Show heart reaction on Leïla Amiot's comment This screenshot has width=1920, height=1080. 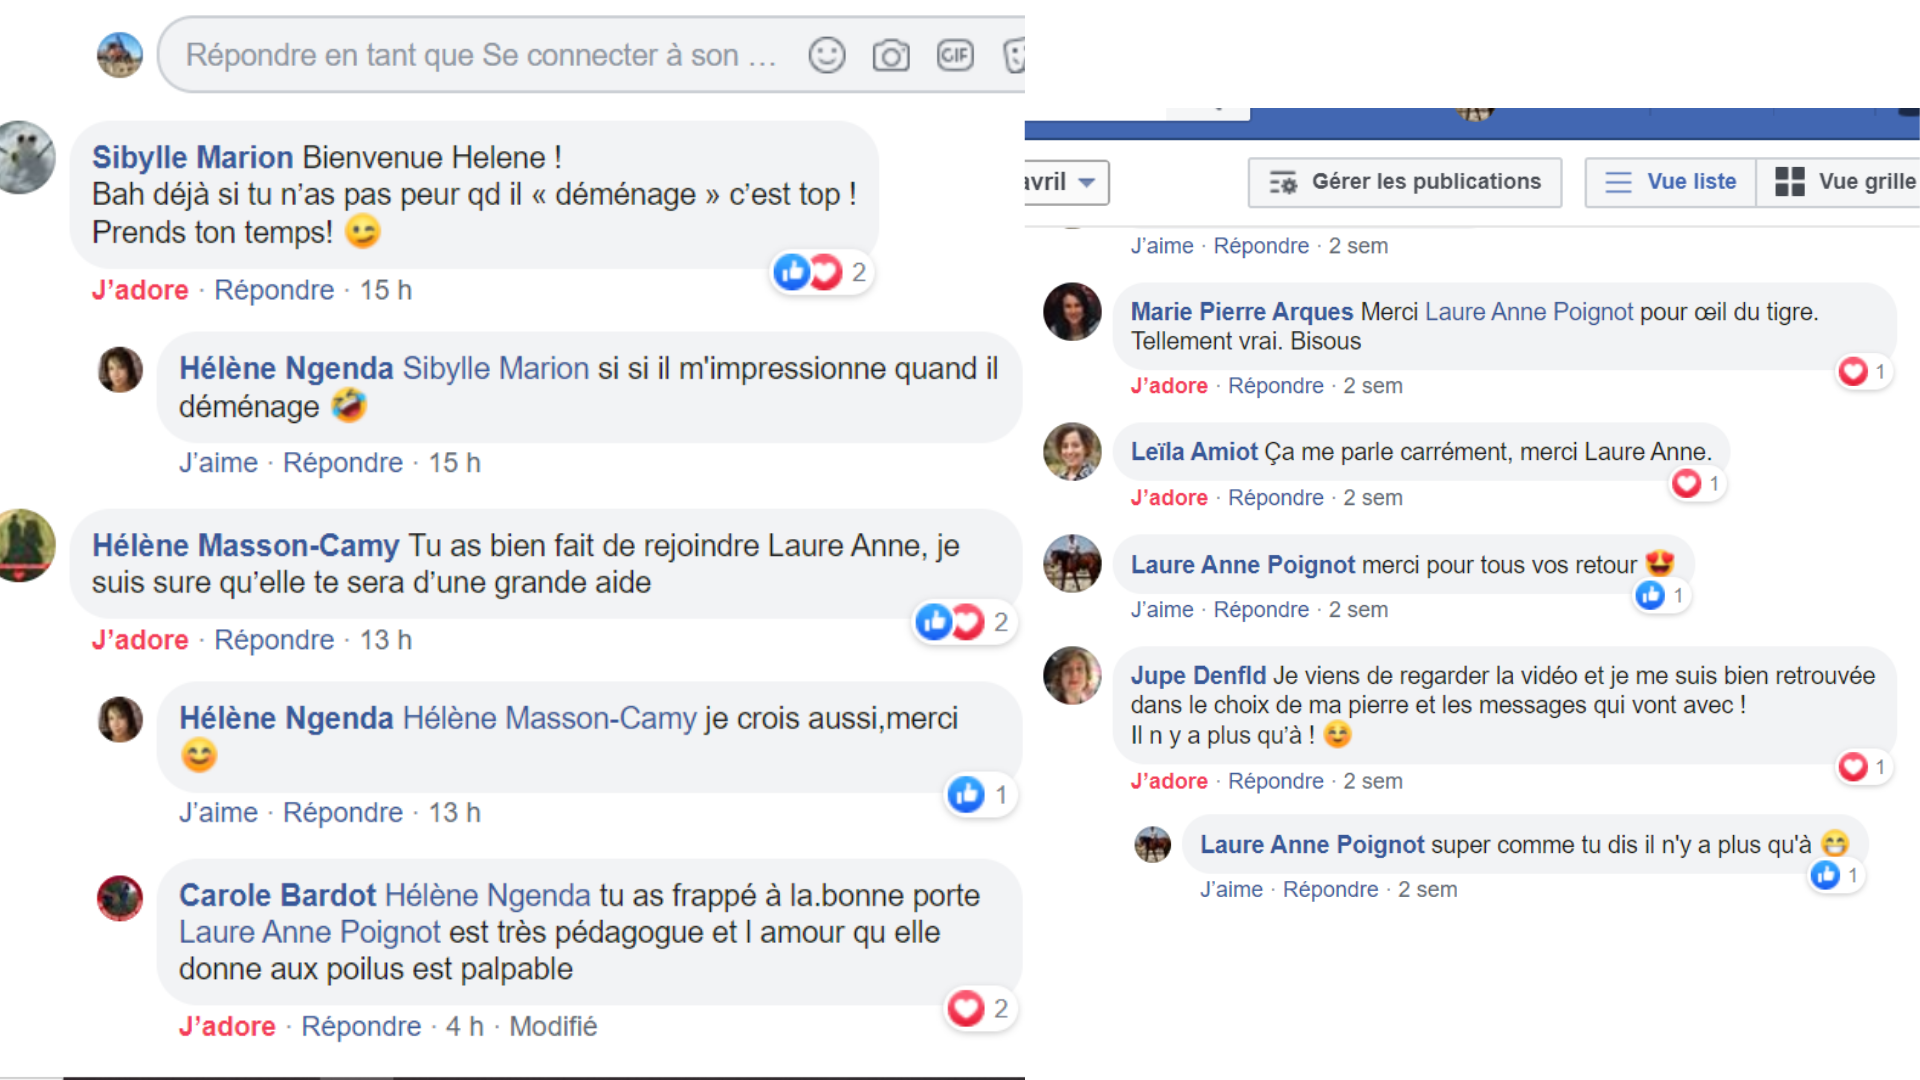point(1697,484)
